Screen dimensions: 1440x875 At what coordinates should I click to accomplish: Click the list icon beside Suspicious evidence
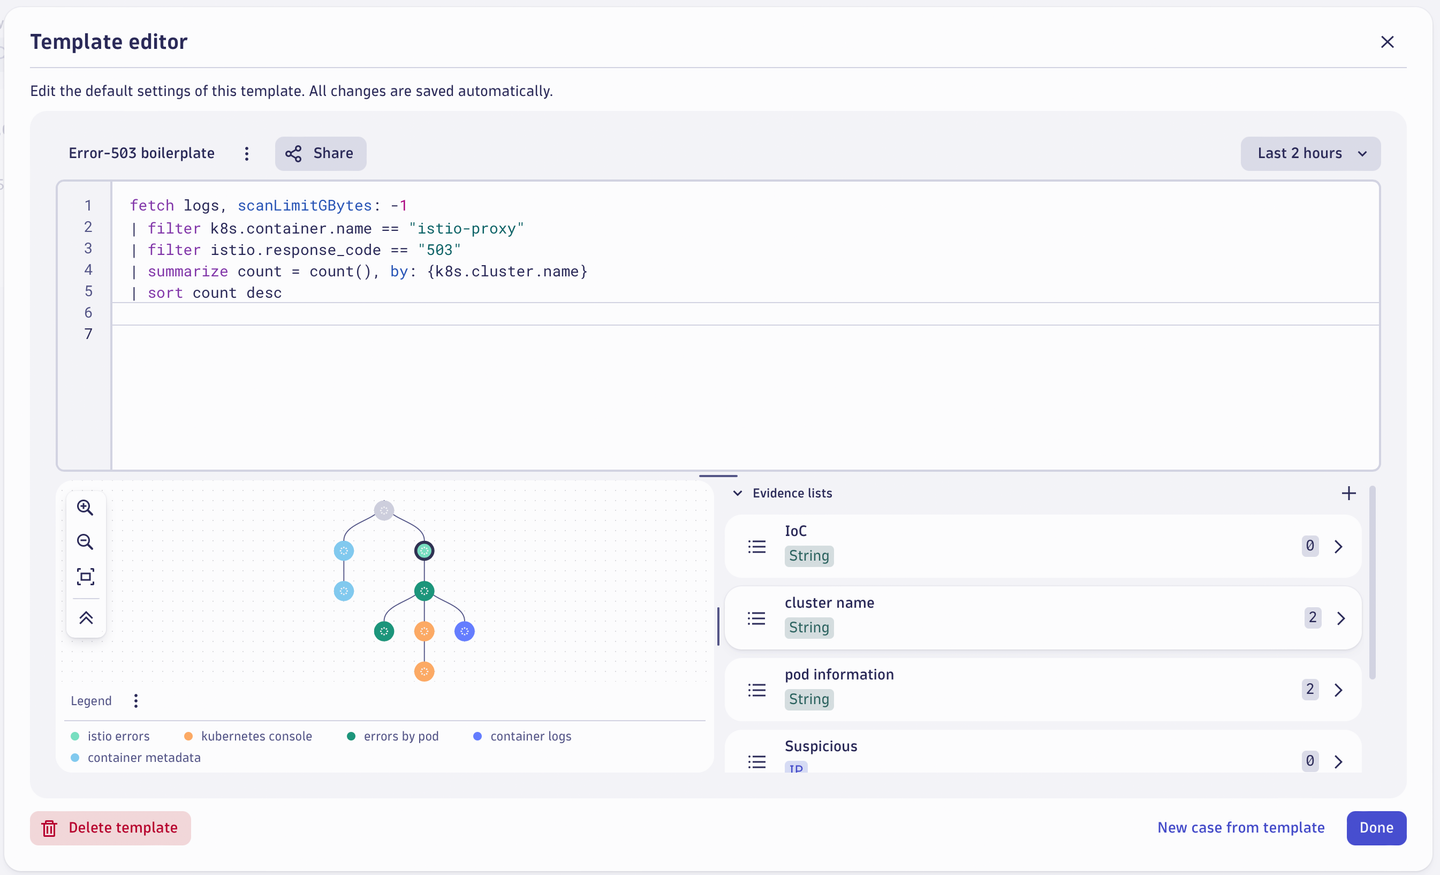[x=757, y=760]
